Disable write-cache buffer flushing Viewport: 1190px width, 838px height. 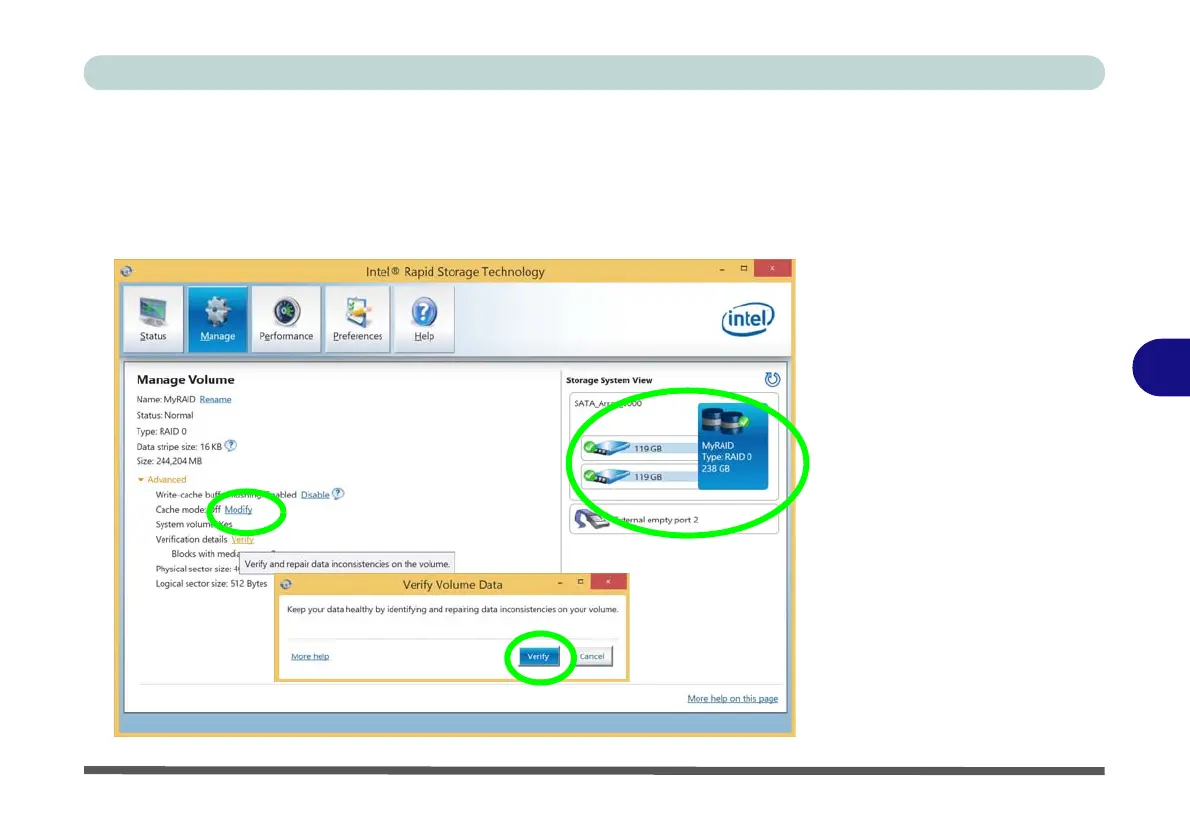315,495
